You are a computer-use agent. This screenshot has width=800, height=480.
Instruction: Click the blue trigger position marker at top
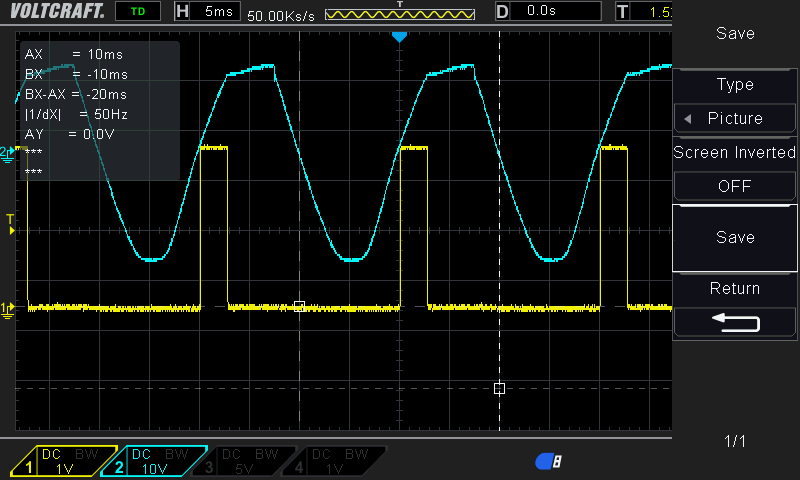[x=399, y=37]
